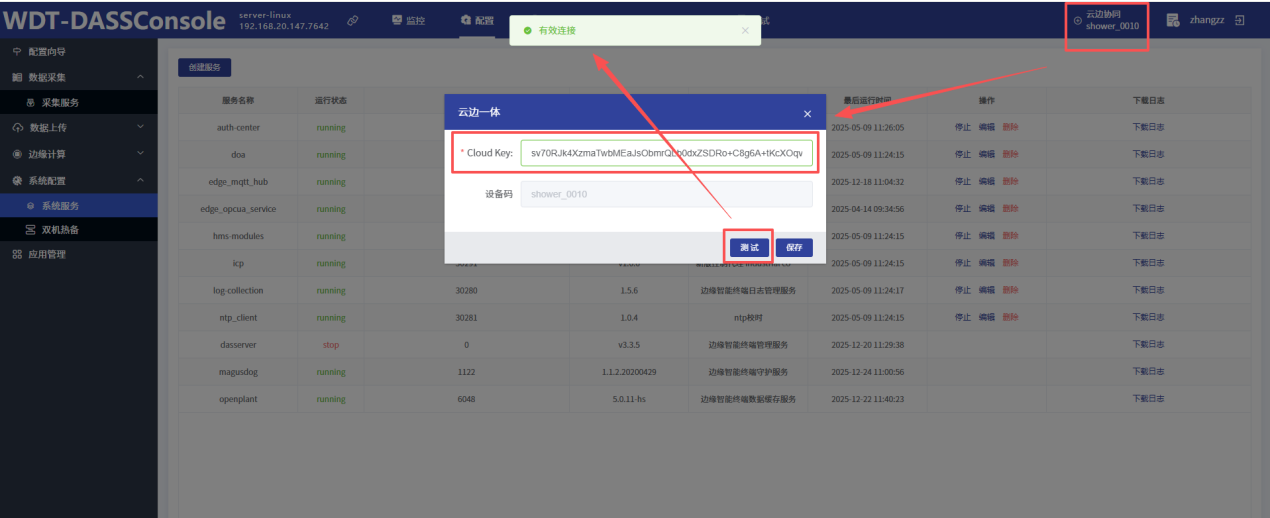Switch to the 监控 top tab
The width and height of the screenshot is (1270, 518).
[x=408, y=21]
